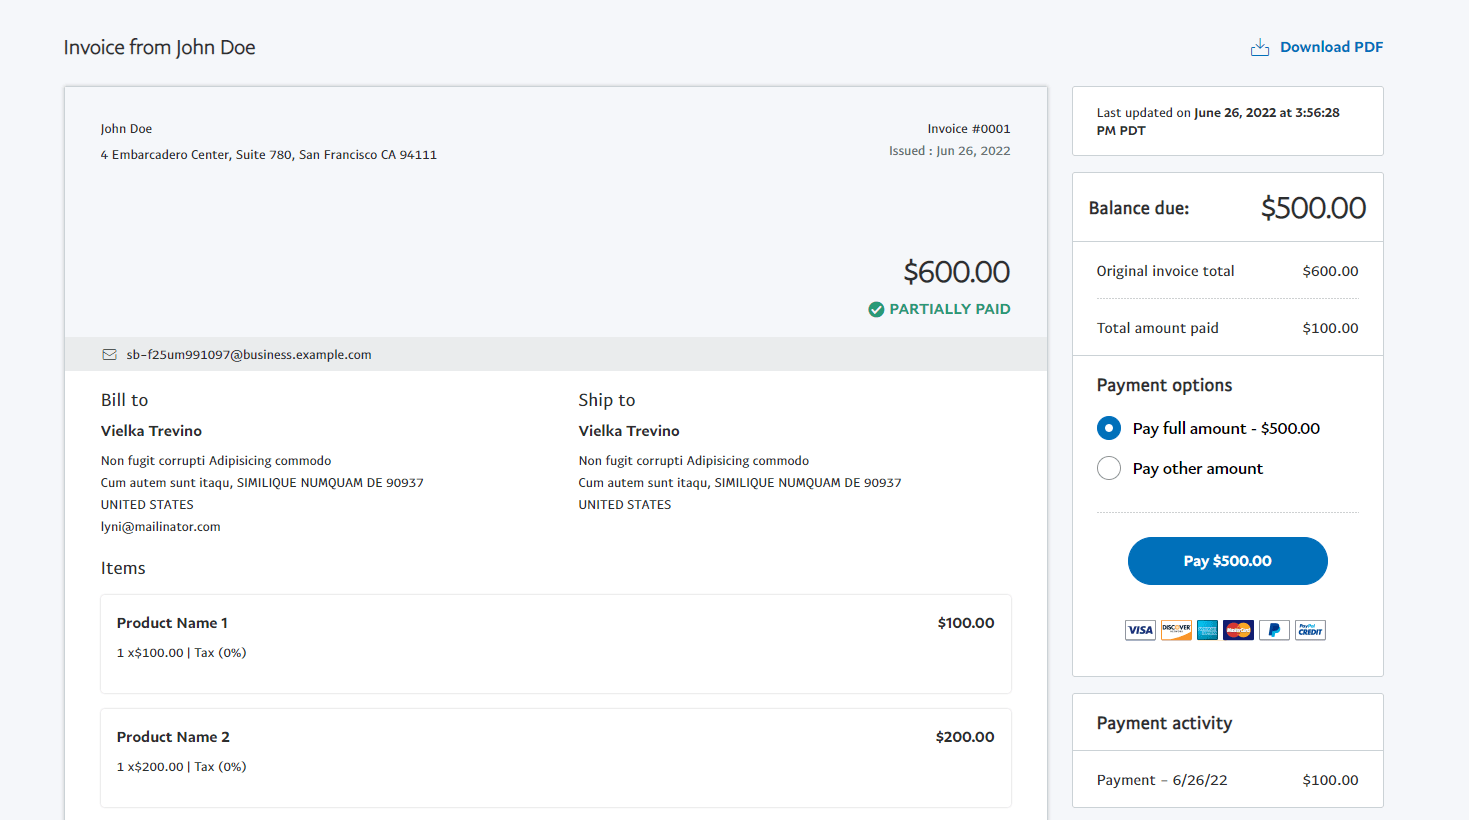Click the merchant email sb-f25um991097@business.example.com

click(249, 355)
